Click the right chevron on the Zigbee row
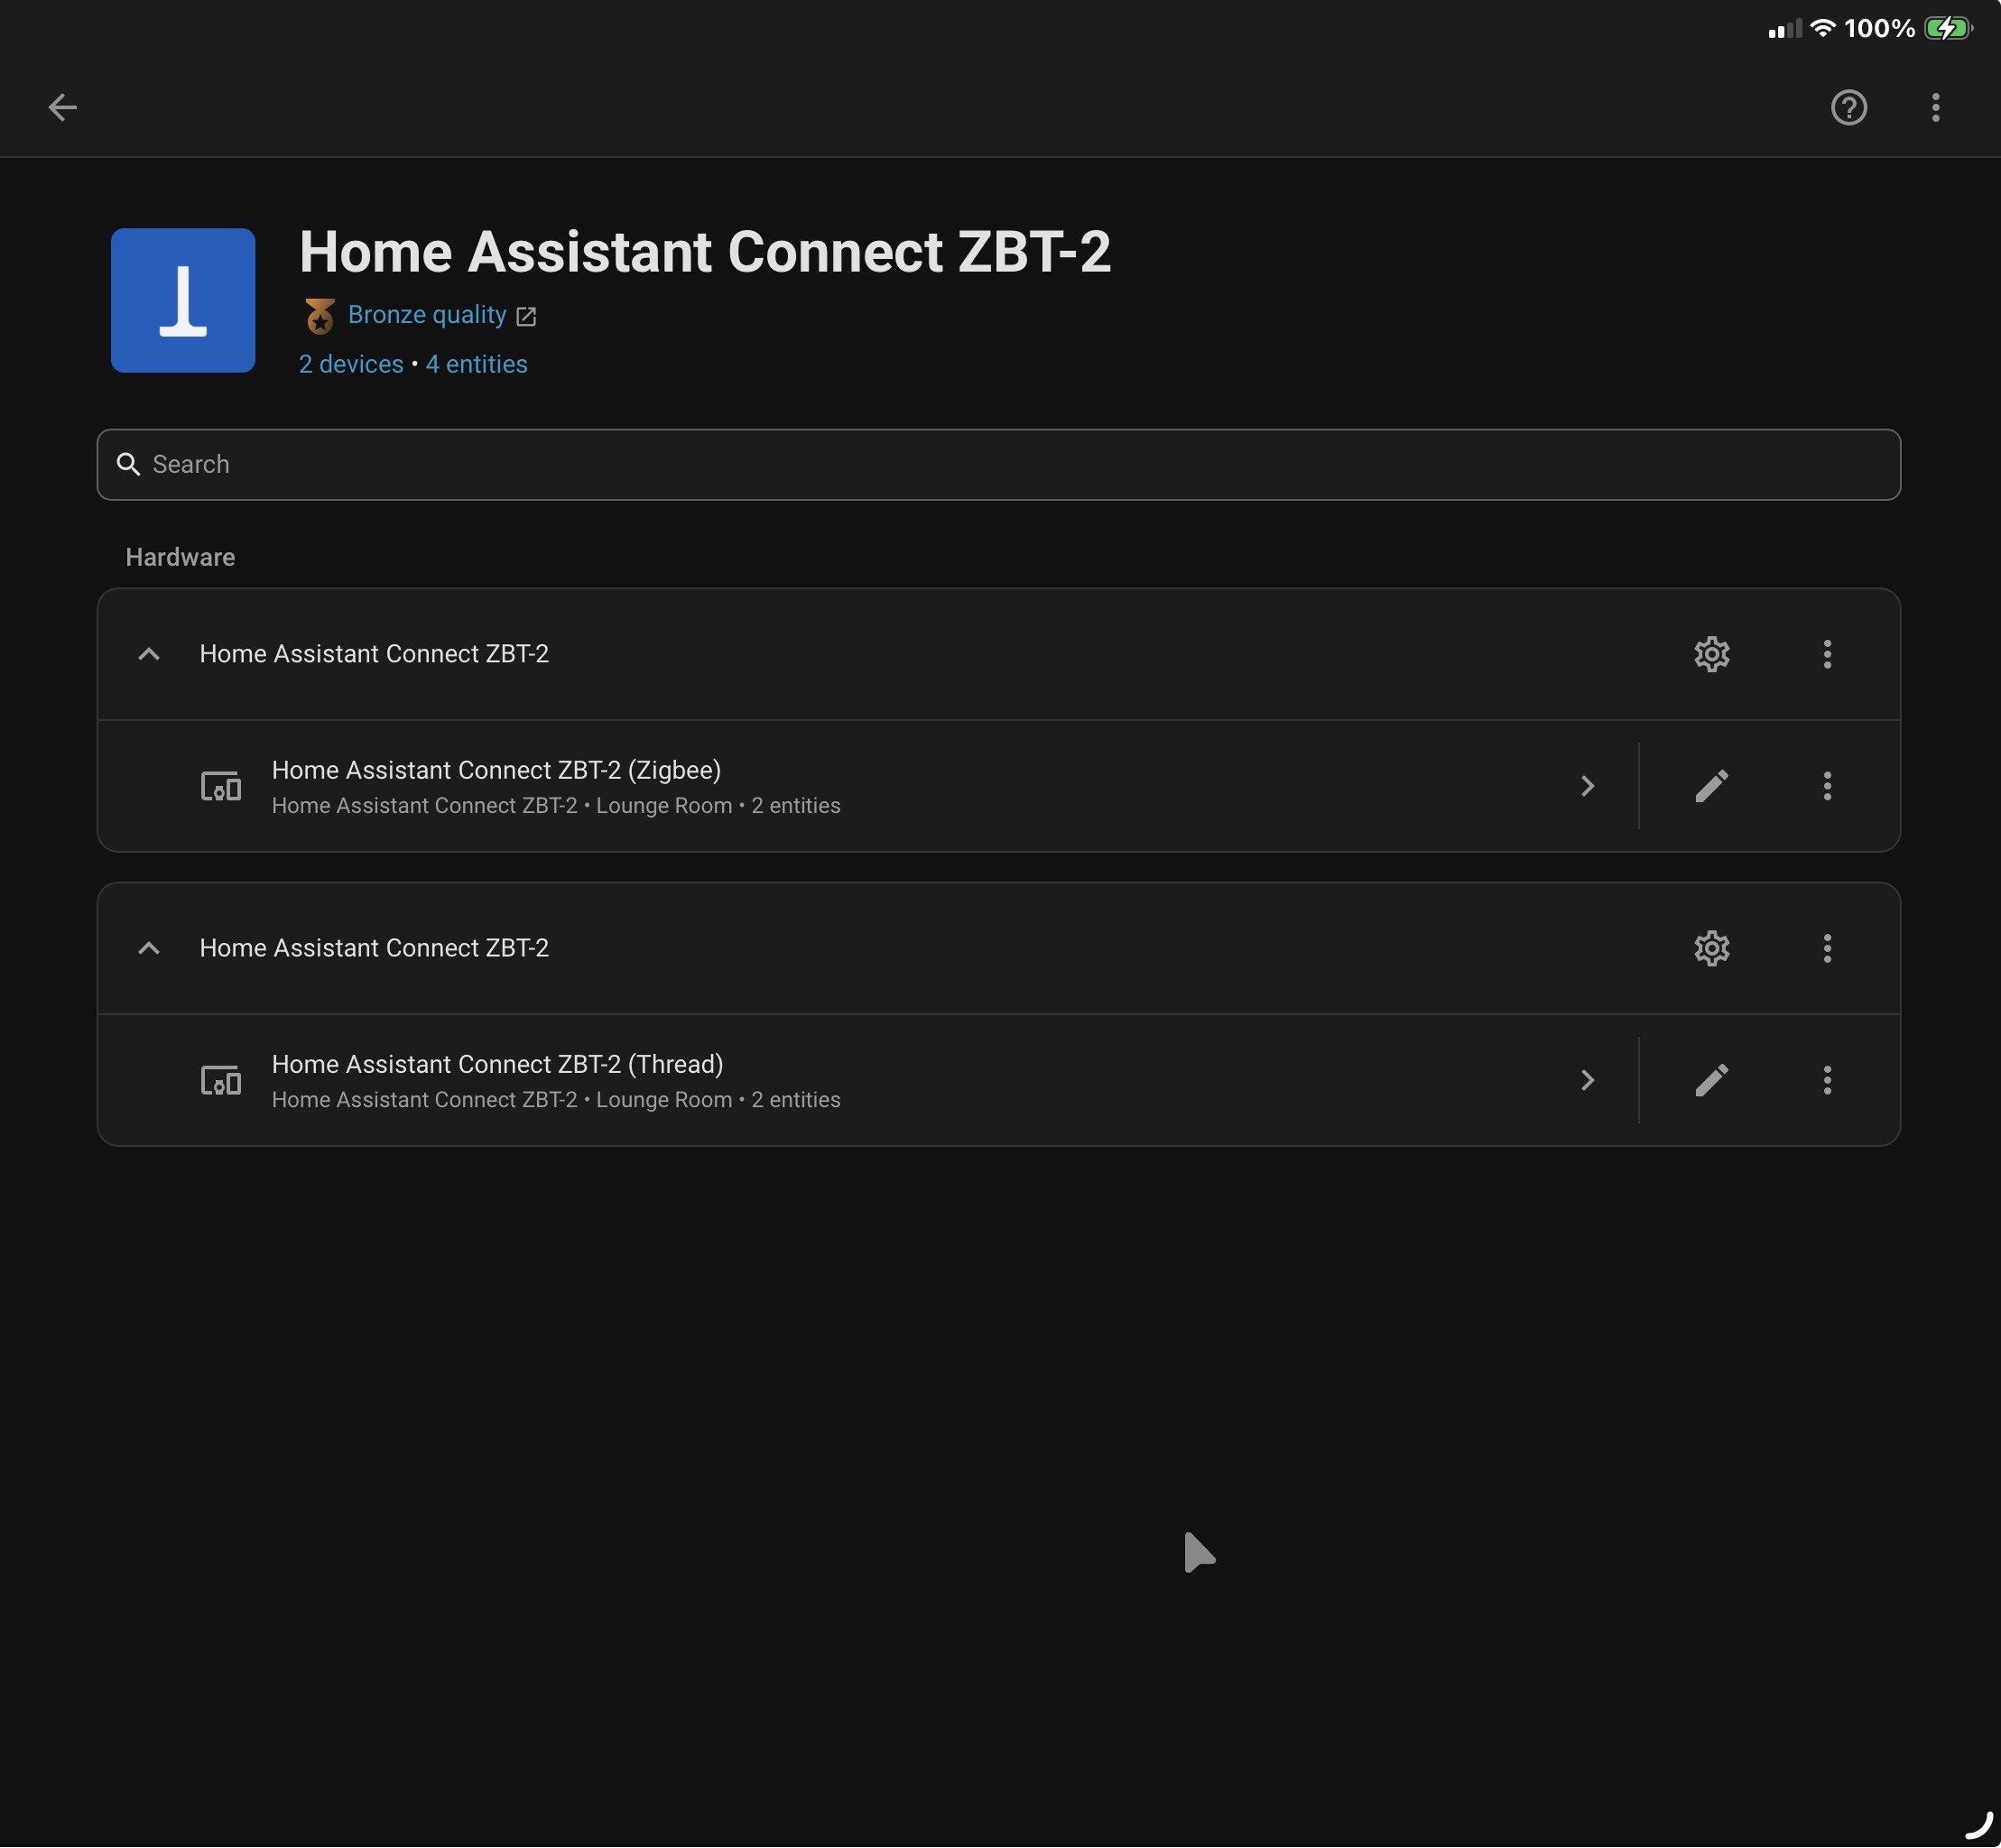The image size is (2001, 1848). [1587, 786]
